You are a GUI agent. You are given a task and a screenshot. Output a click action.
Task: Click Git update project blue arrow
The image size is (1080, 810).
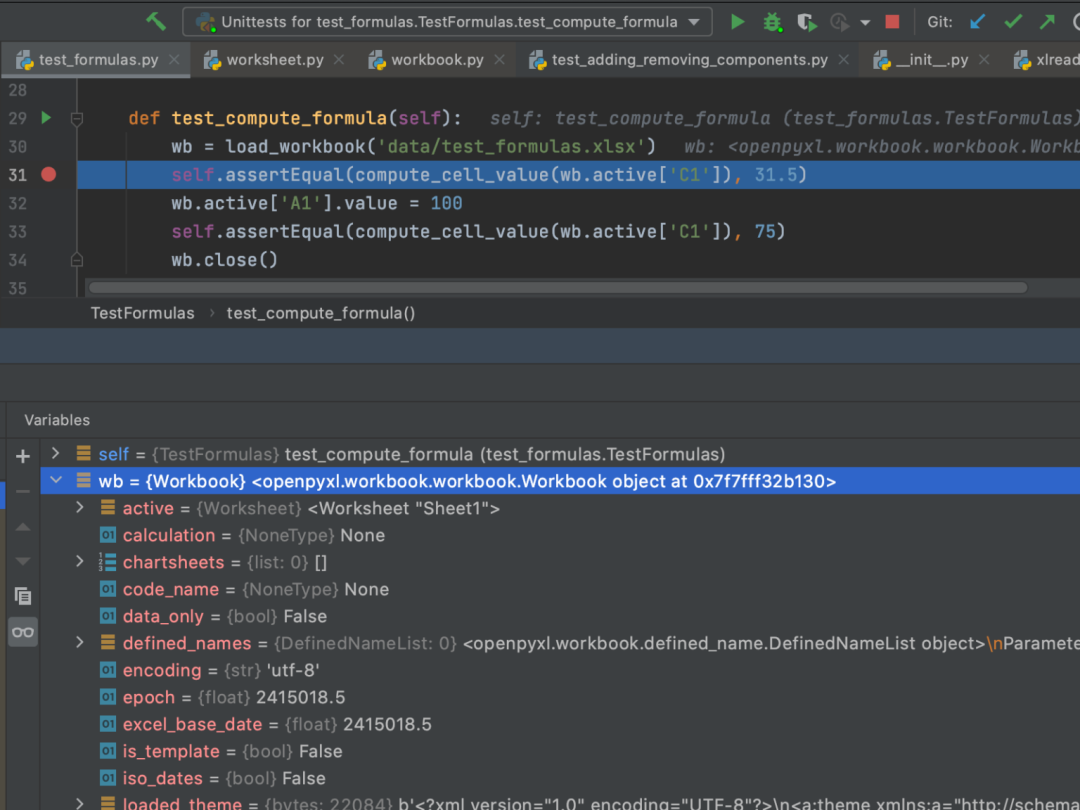977,22
